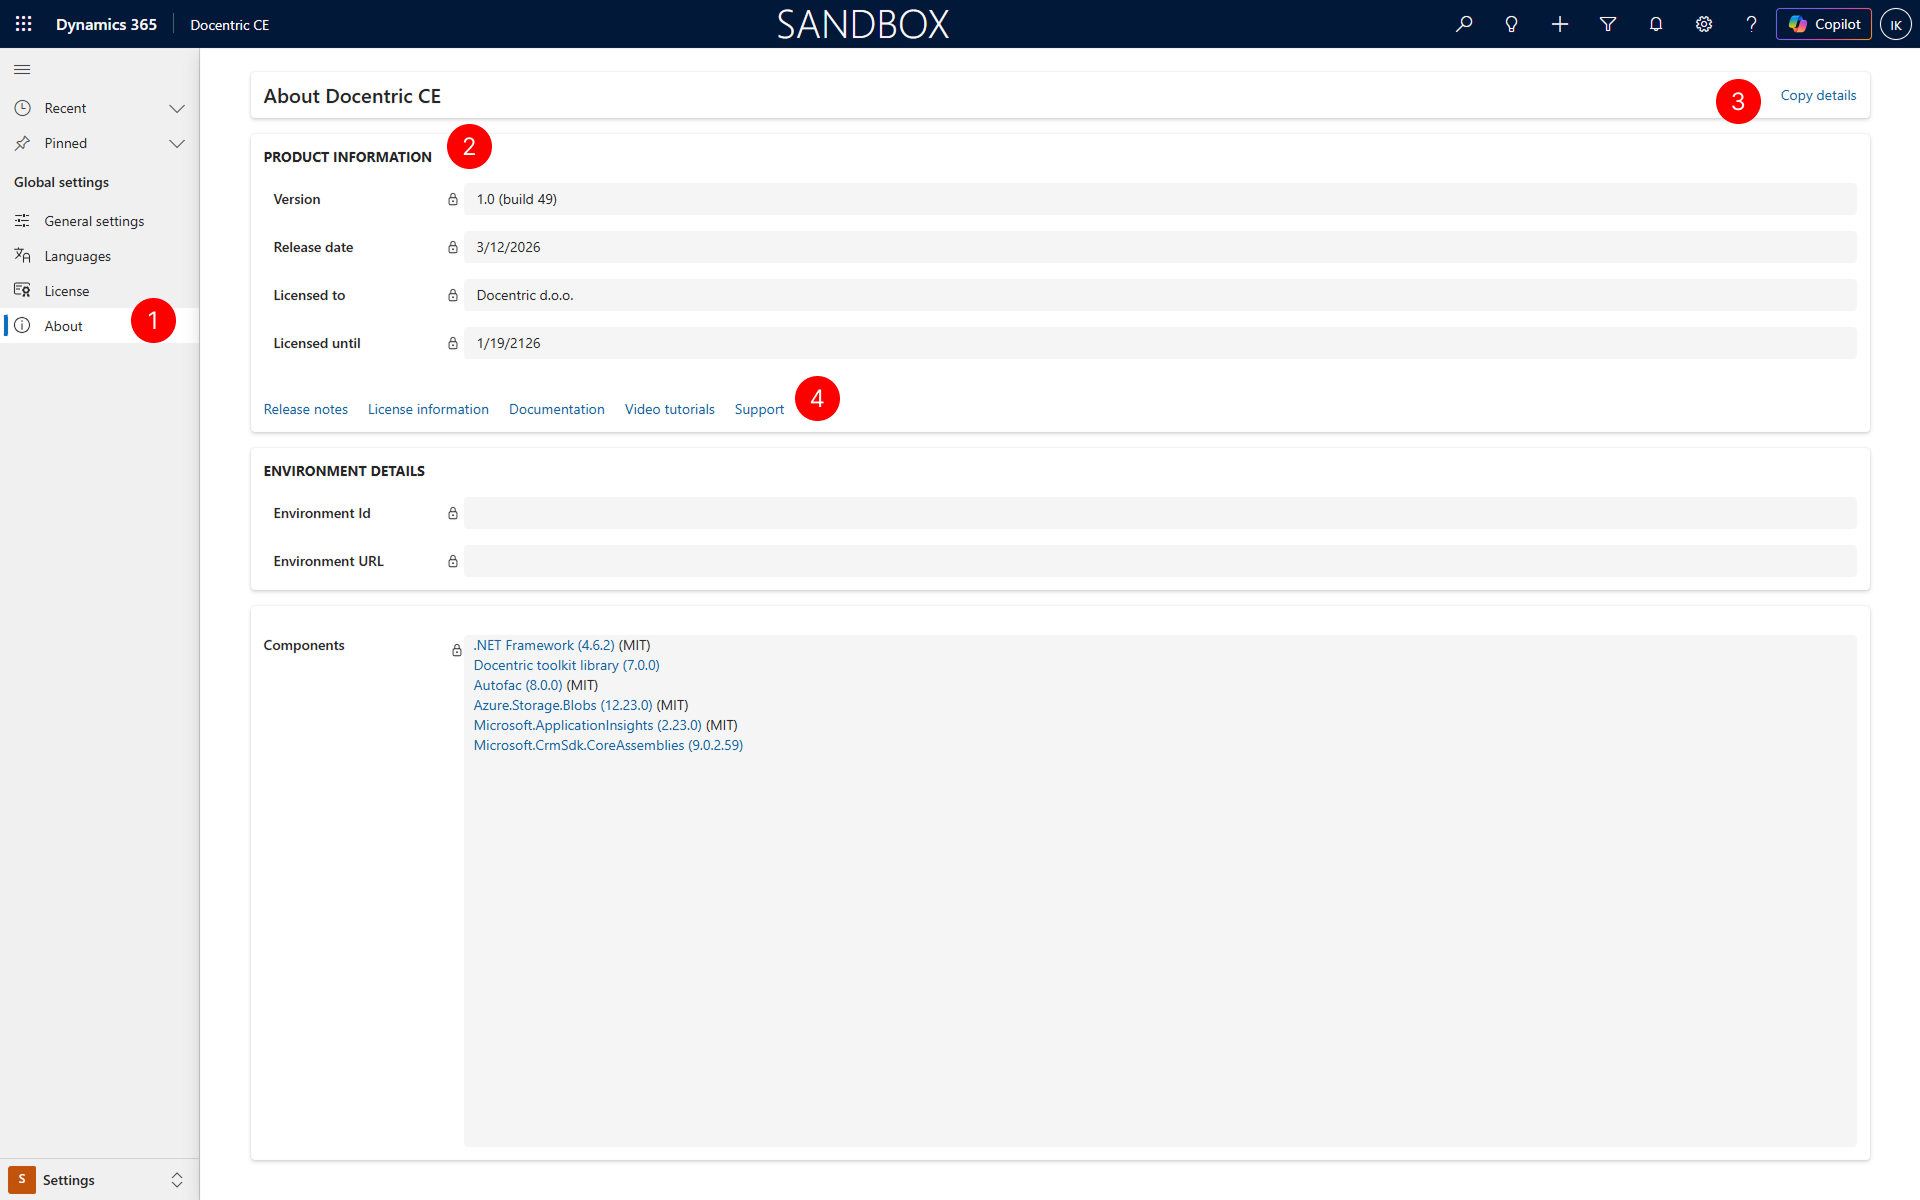
Task: Open Microsoft.CrmSdk.CoreAssemblies (9.0.2.59) link
Action: coord(608,745)
